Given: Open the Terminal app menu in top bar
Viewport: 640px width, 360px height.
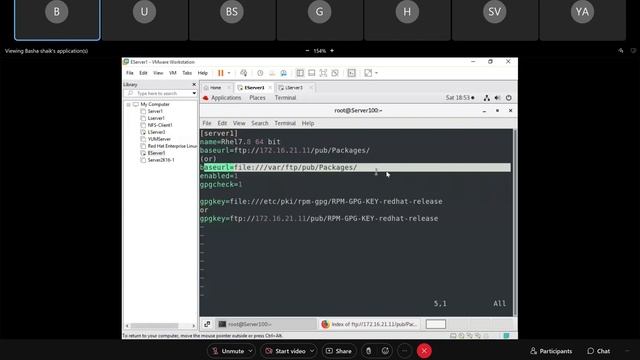Looking at the screenshot, I should coord(285,98).
